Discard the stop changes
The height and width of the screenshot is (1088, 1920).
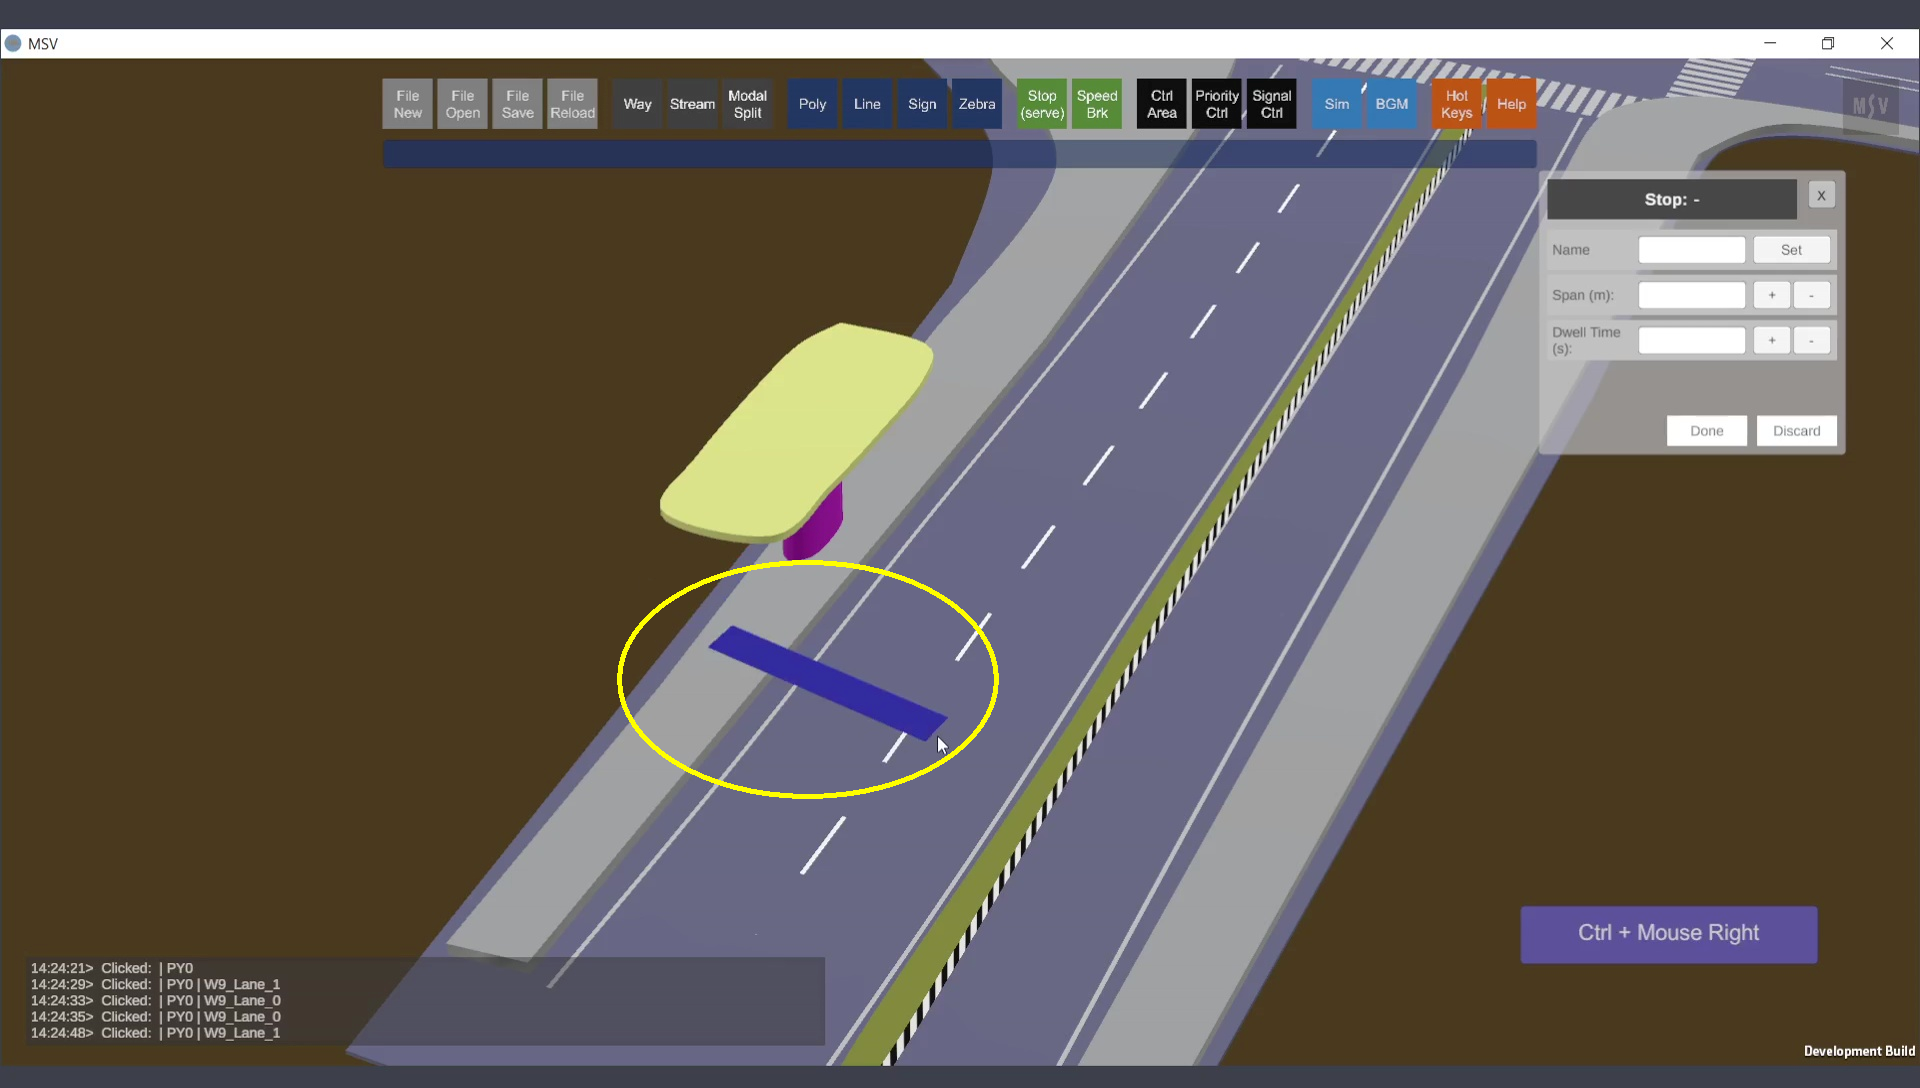1796,431
